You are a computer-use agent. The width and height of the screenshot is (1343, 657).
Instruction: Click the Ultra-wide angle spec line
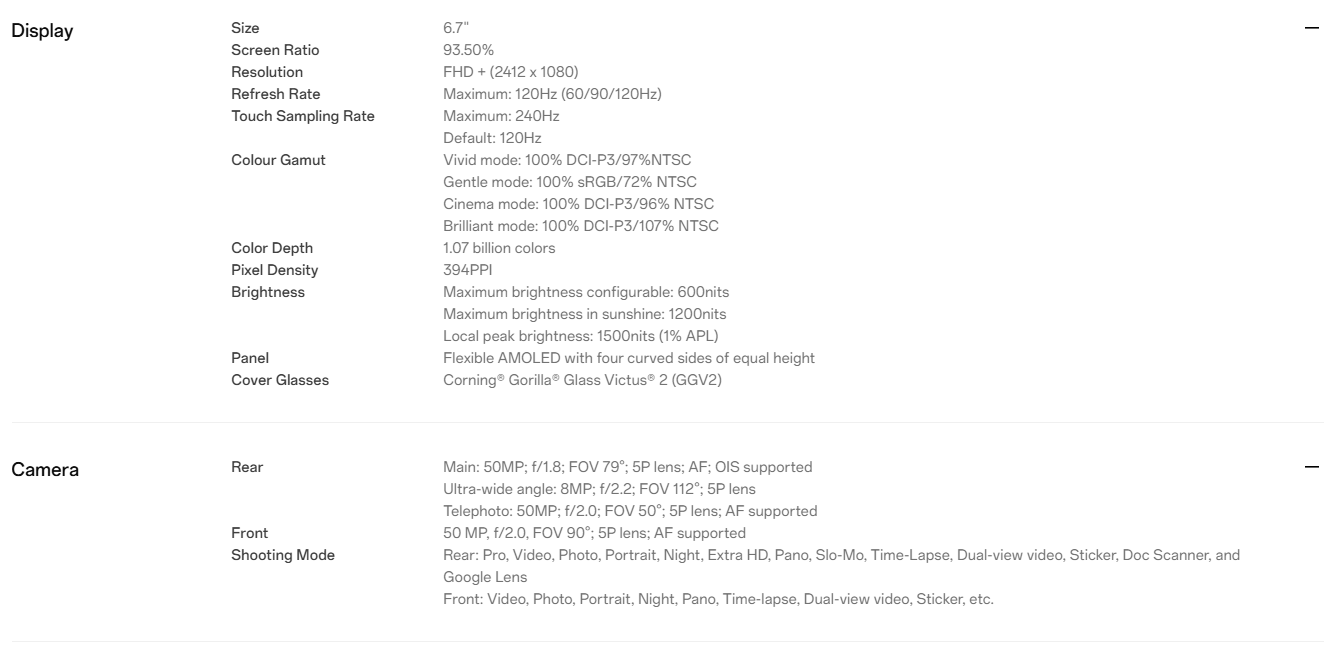click(599, 489)
